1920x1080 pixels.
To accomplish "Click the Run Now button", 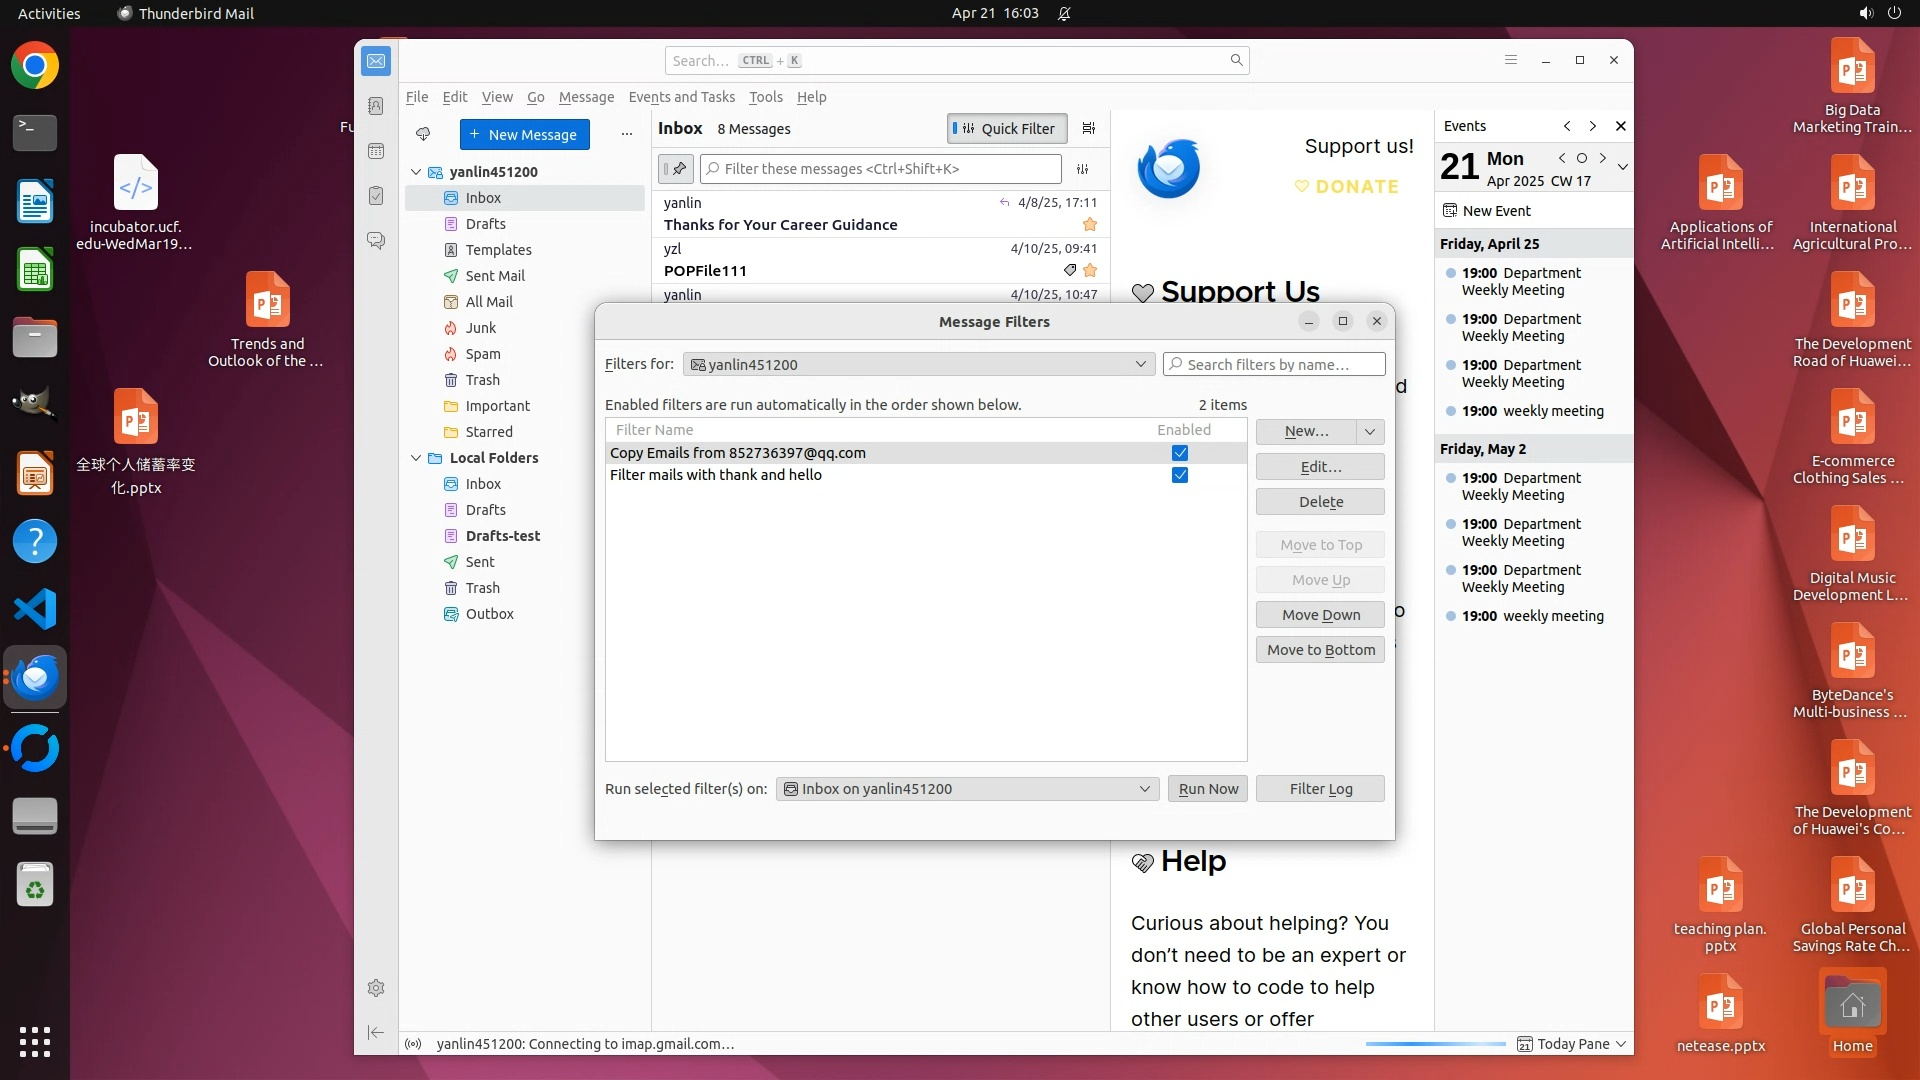I will (x=1207, y=789).
